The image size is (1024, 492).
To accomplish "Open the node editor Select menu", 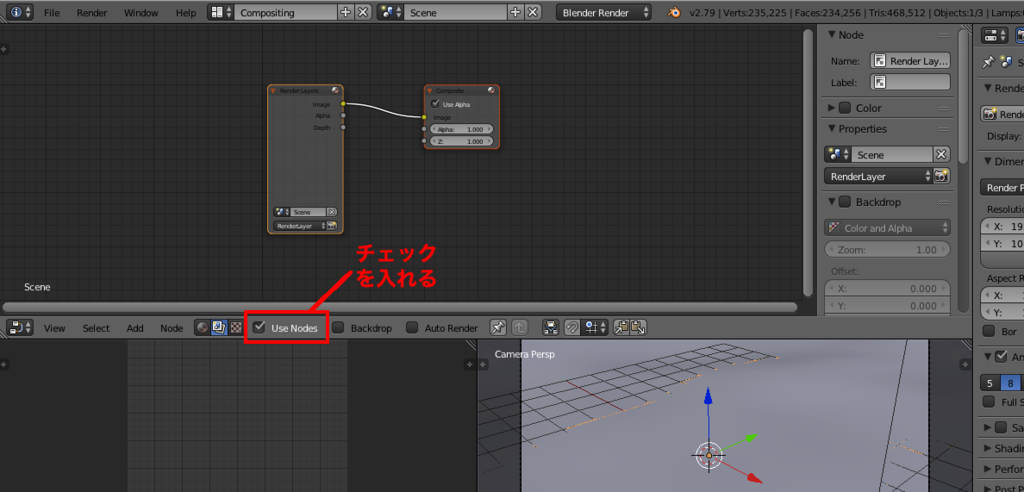I will 96,328.
